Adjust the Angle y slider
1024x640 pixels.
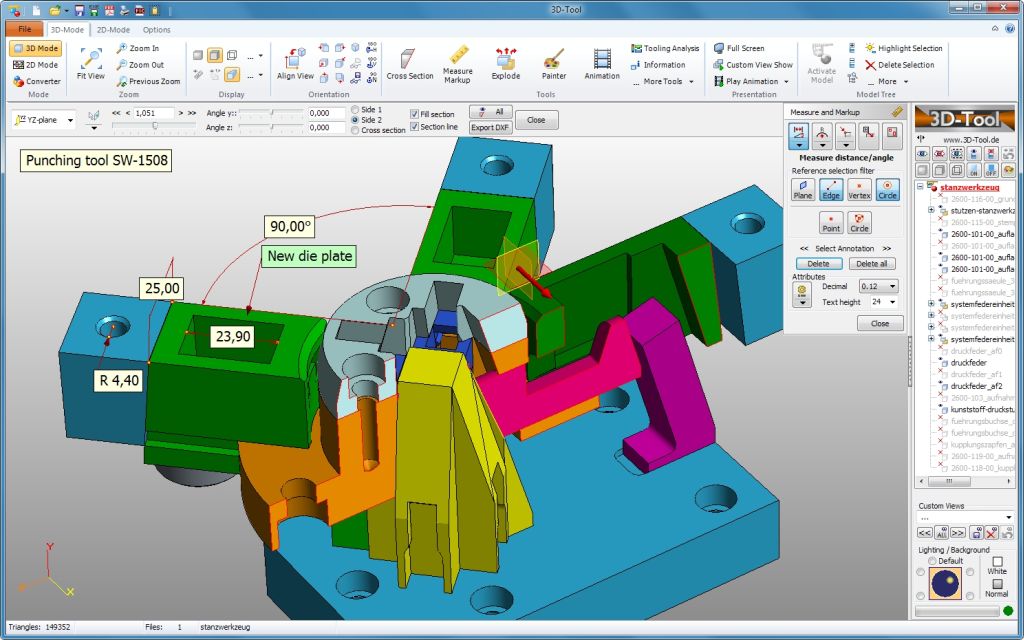(x=270, y=114)
